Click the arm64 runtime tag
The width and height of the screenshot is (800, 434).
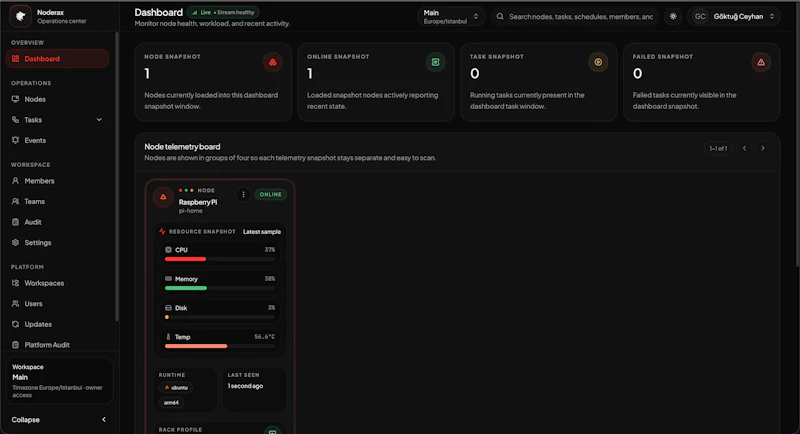pyautogui.click(x=171, y=402)
